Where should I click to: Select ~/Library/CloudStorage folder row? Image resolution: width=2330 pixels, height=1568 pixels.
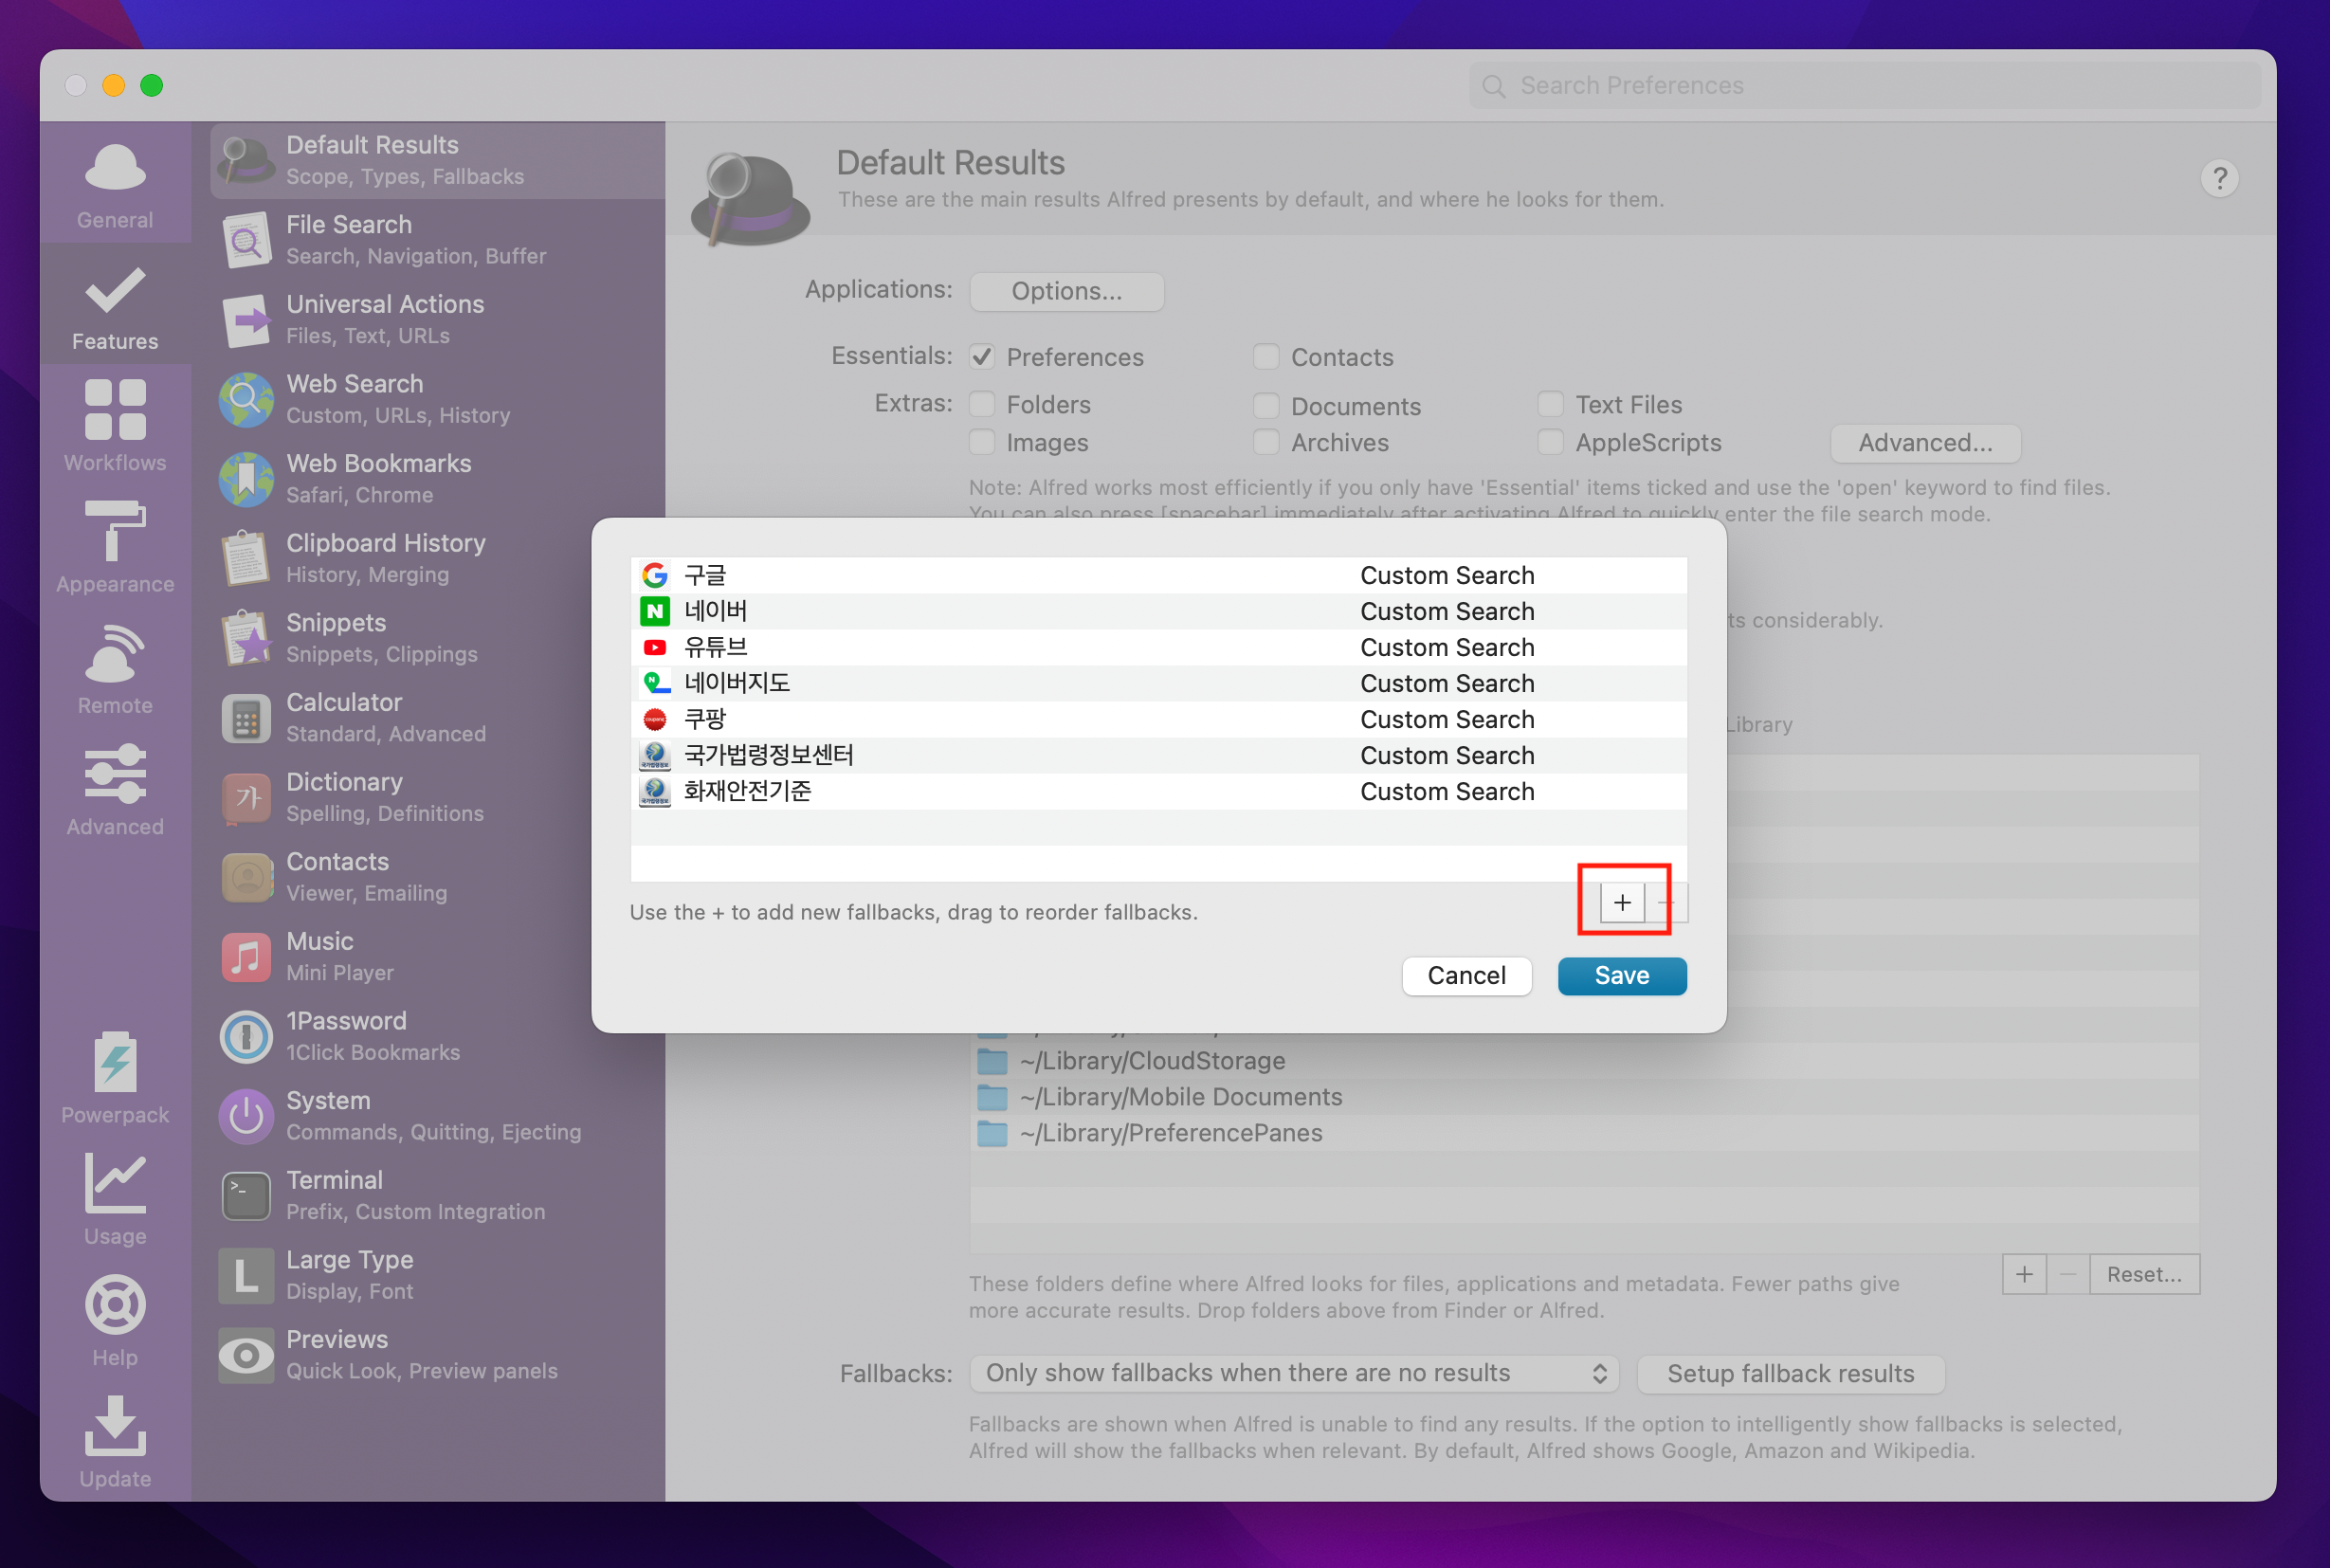[x=1584, y=1061]
